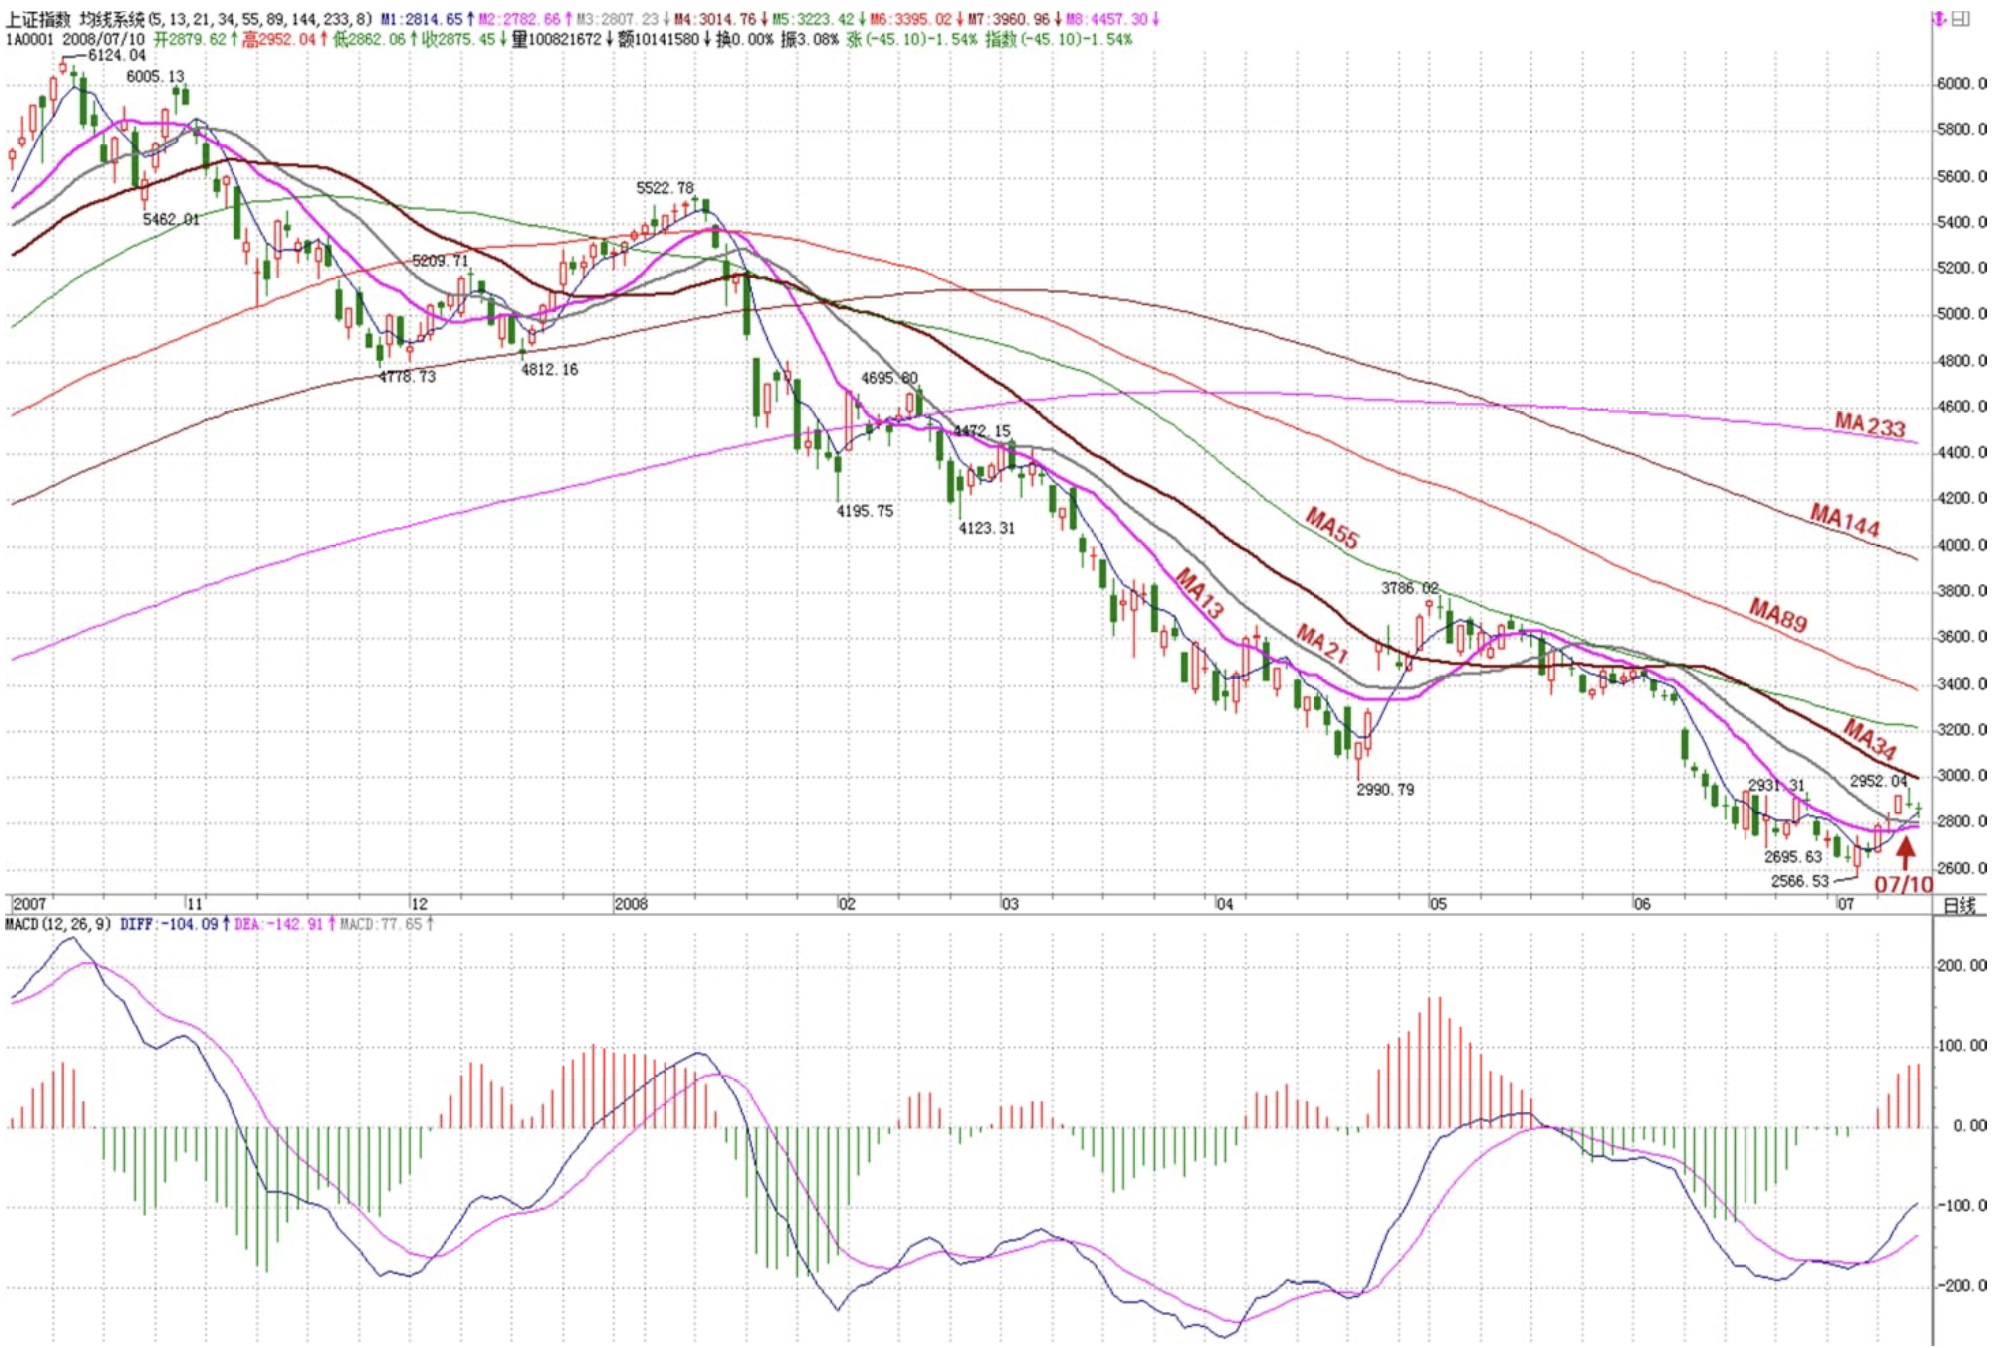Screen dimensions: 1998x1348
Task: Click the MACD(12,26,9) indicator label
Action: tap(58, 924)
